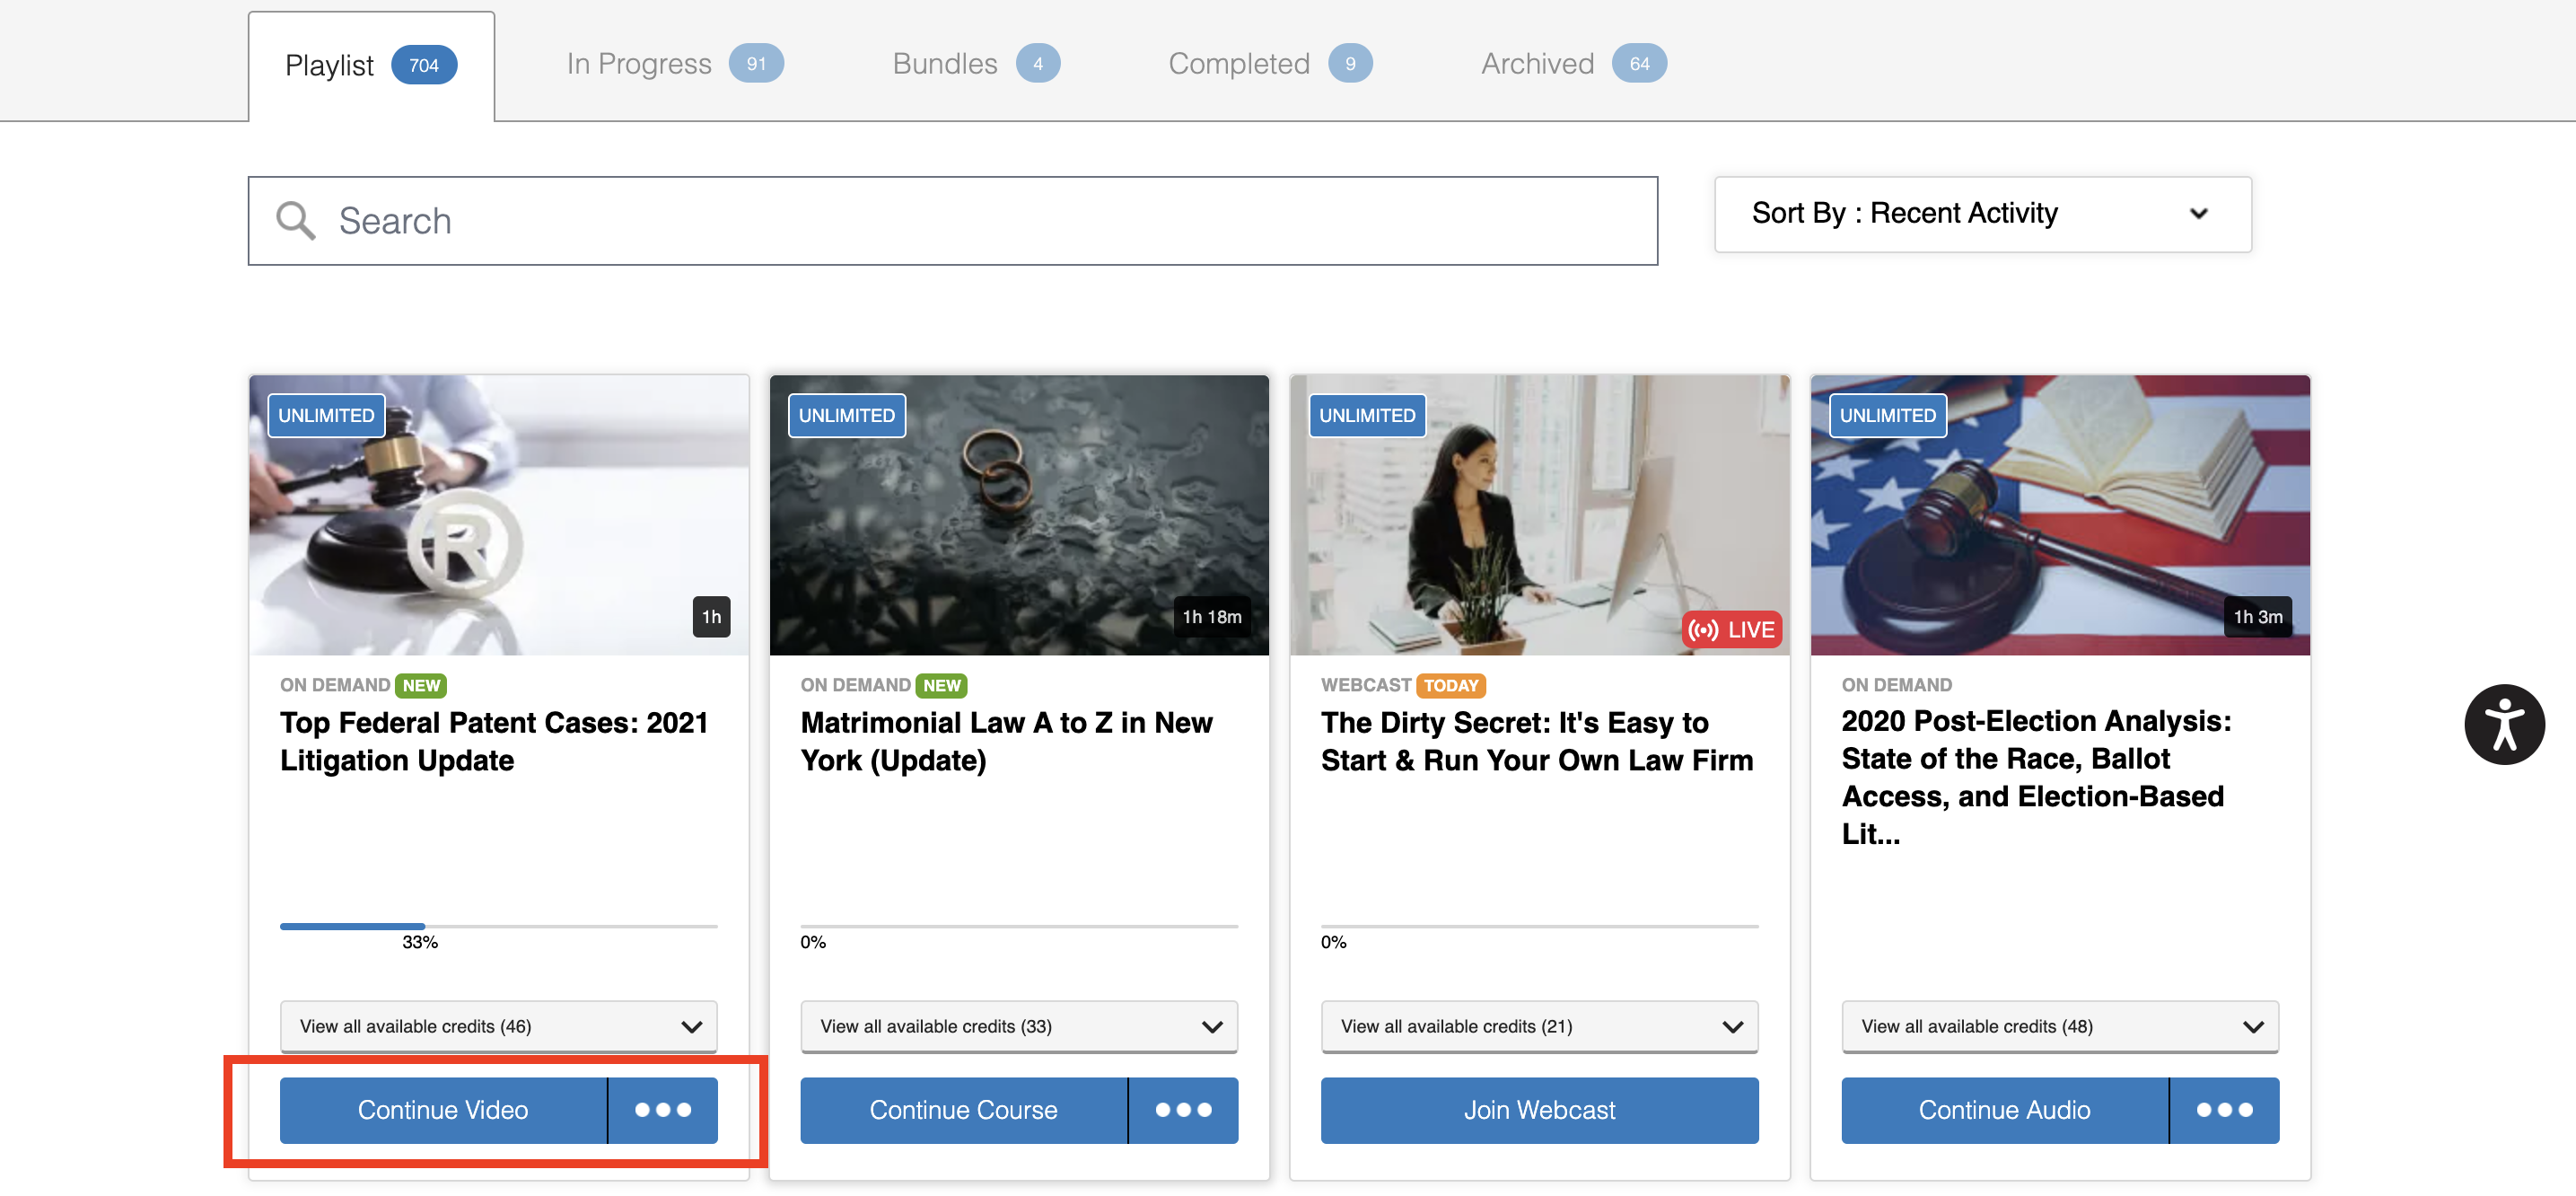Click the Continue Audio button
This screenshot has width=2576, height=1196.
point(2004,1110)
